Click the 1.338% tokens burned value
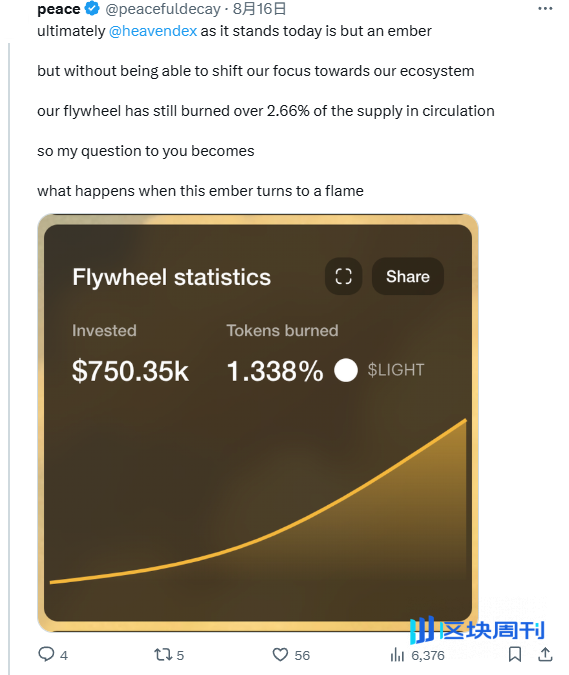The height and width of the screenshot is (675, 569). pyautogui.click(x=275, y=371)
